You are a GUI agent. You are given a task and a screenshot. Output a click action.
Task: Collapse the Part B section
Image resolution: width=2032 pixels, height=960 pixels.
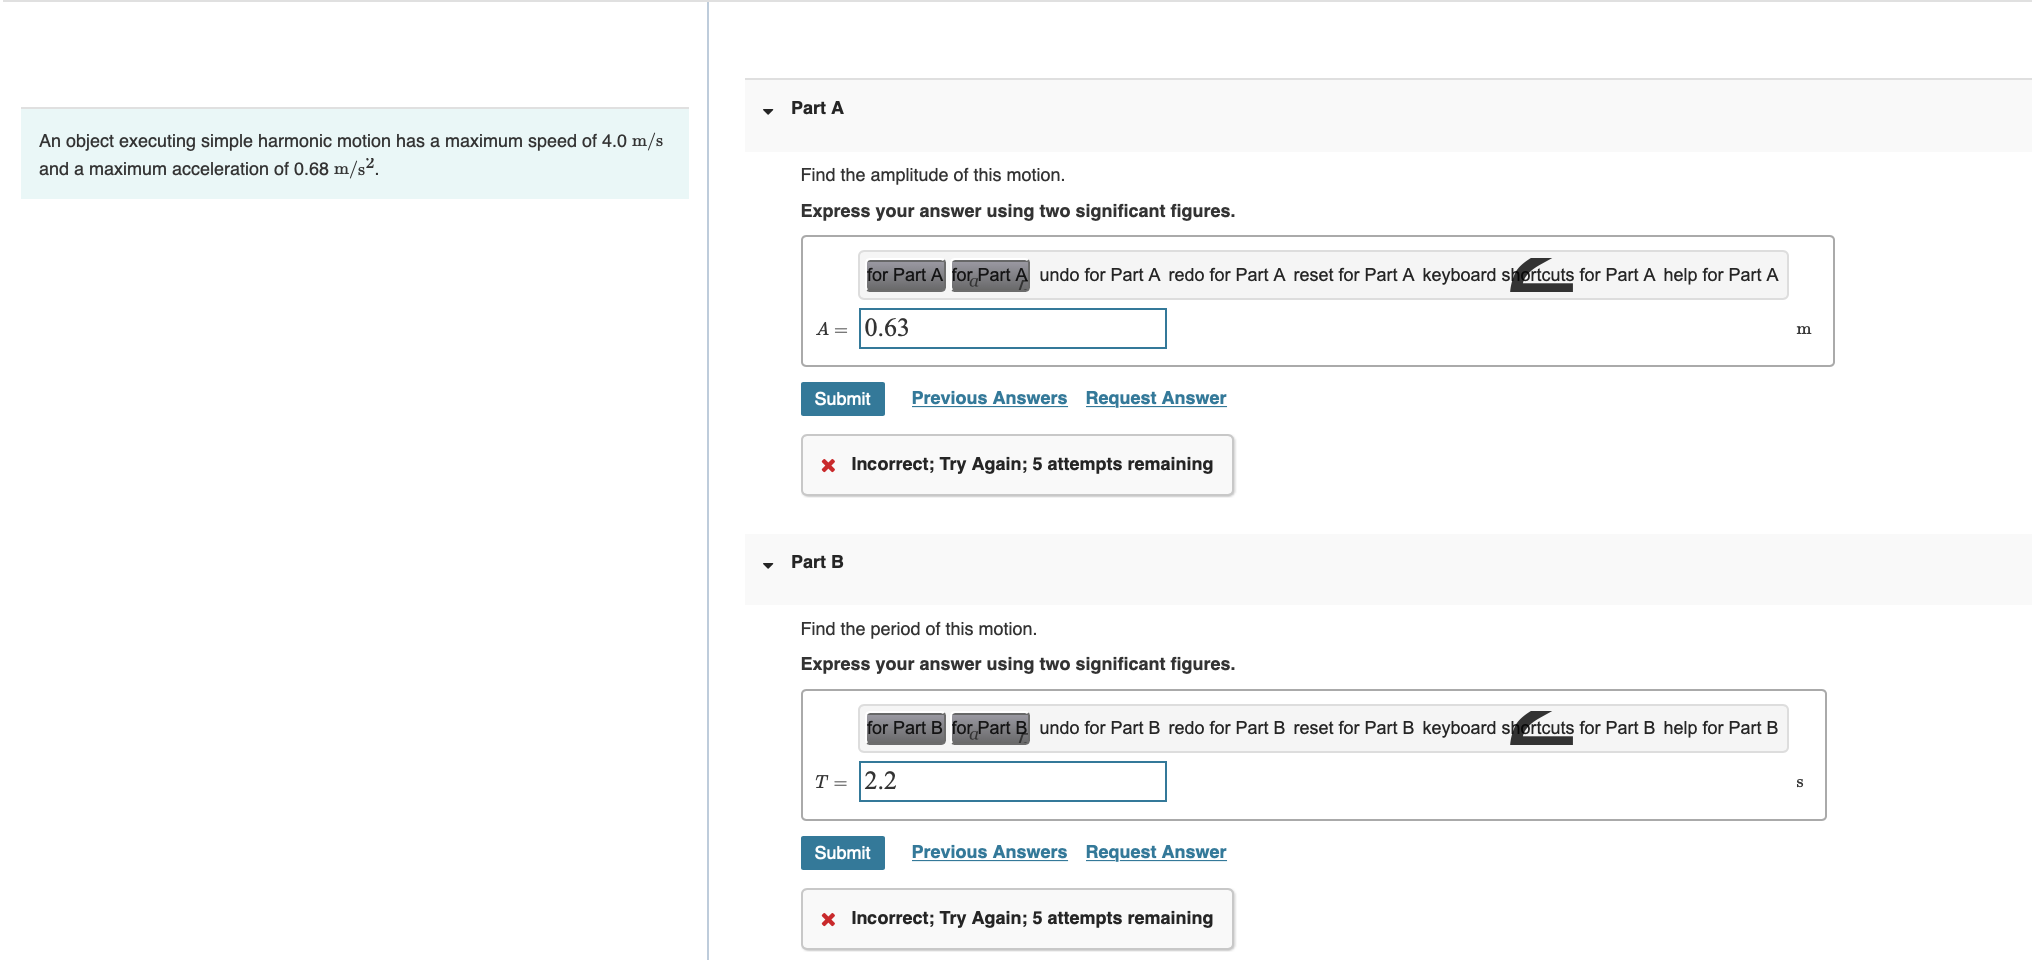coord(767,565)
